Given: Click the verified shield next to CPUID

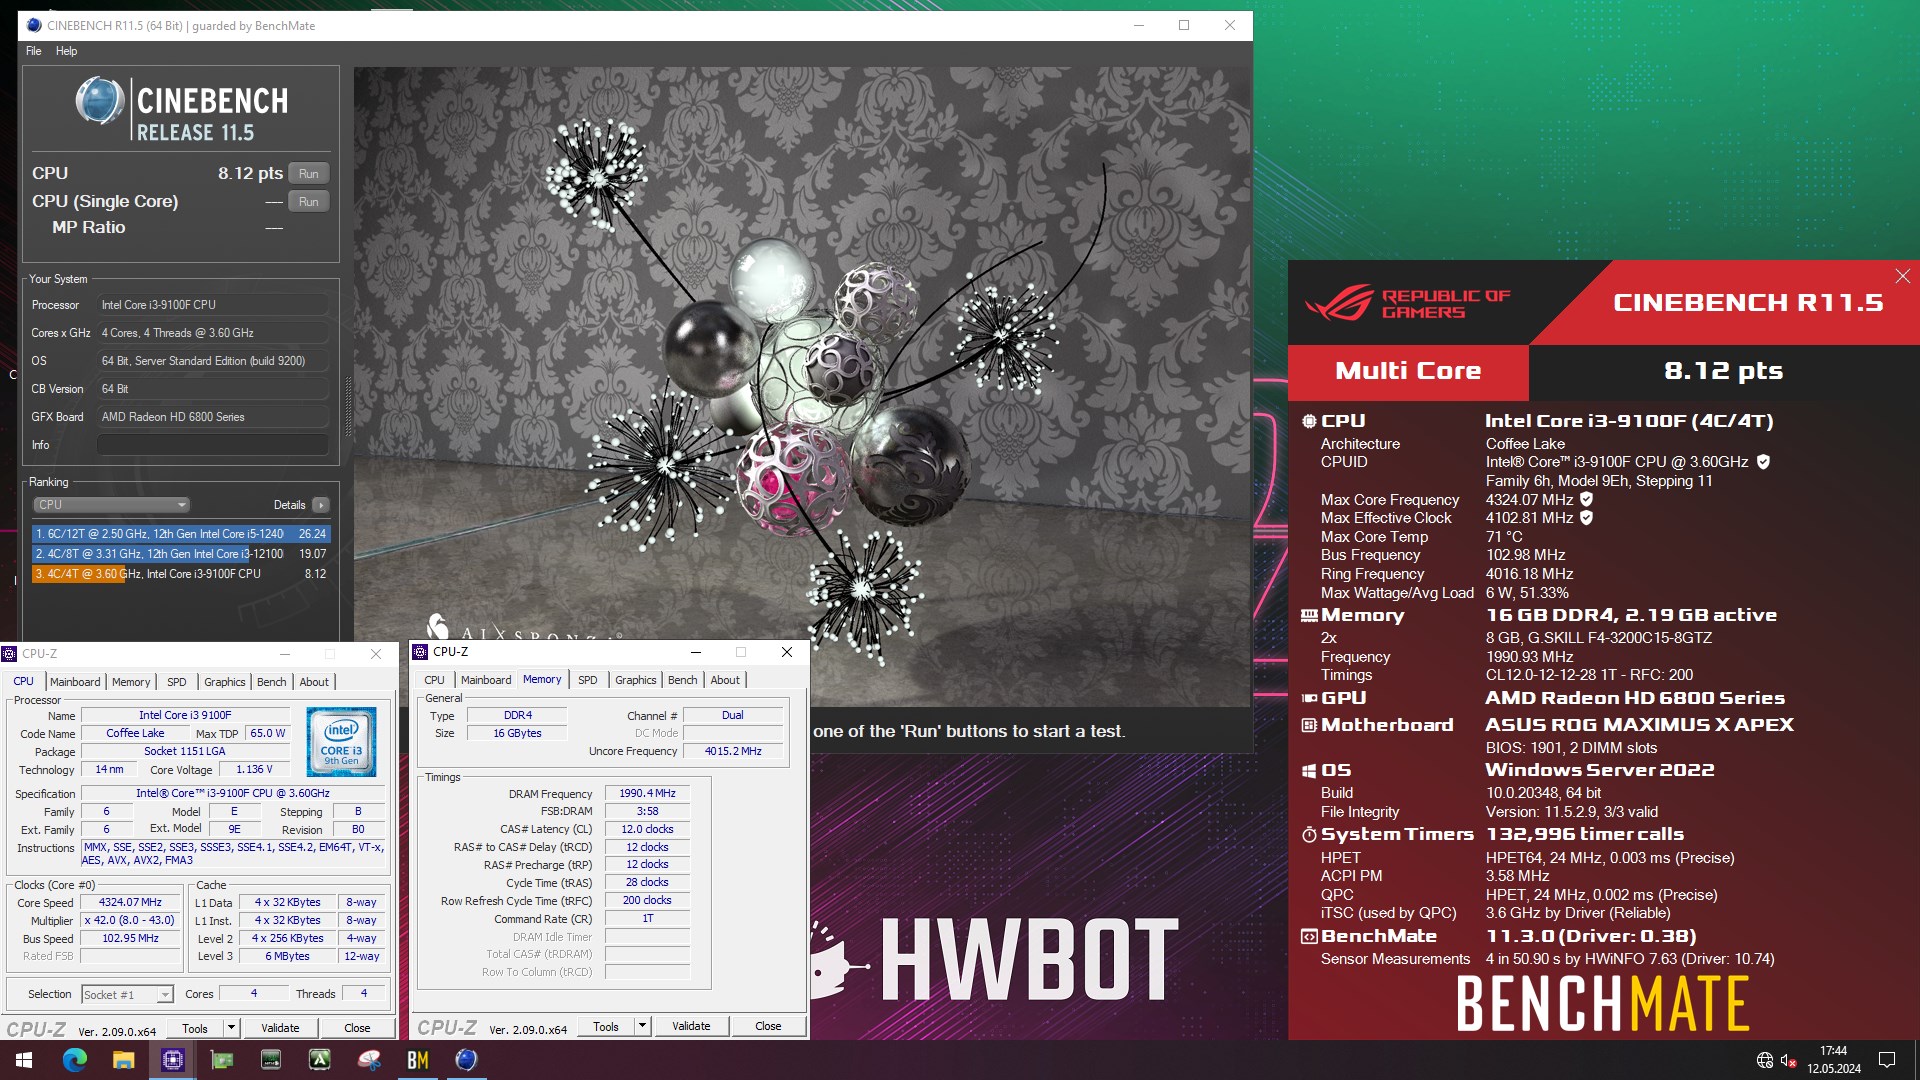Looking at the screenshot, I should (1763, 462).
